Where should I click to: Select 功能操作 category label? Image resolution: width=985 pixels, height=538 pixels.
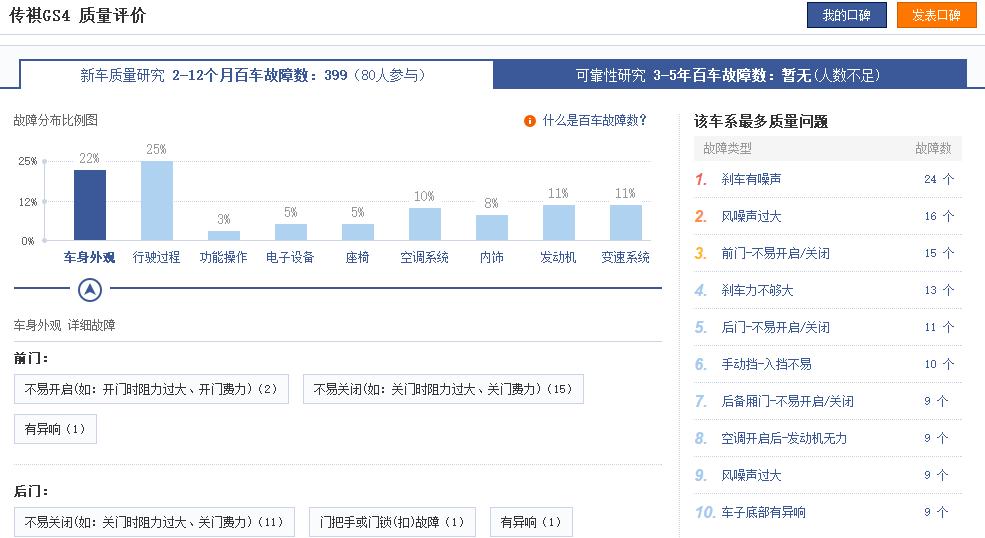click(224, 257)
